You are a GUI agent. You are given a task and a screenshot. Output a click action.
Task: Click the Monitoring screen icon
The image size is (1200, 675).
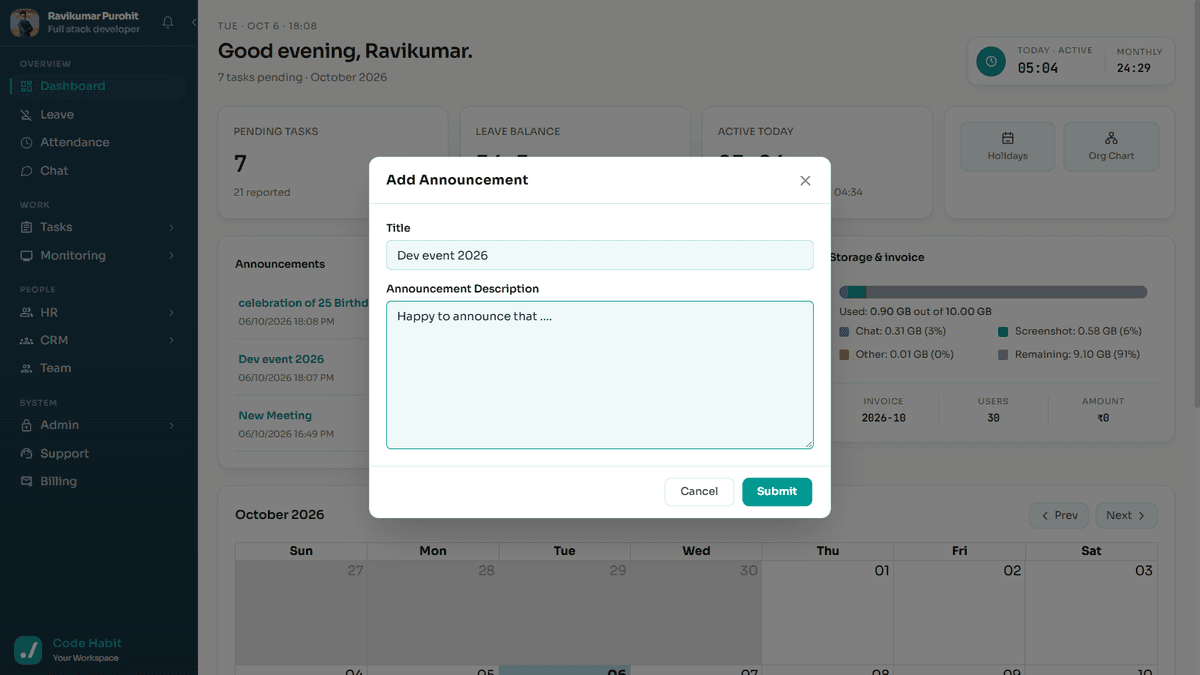coord(27,256)
